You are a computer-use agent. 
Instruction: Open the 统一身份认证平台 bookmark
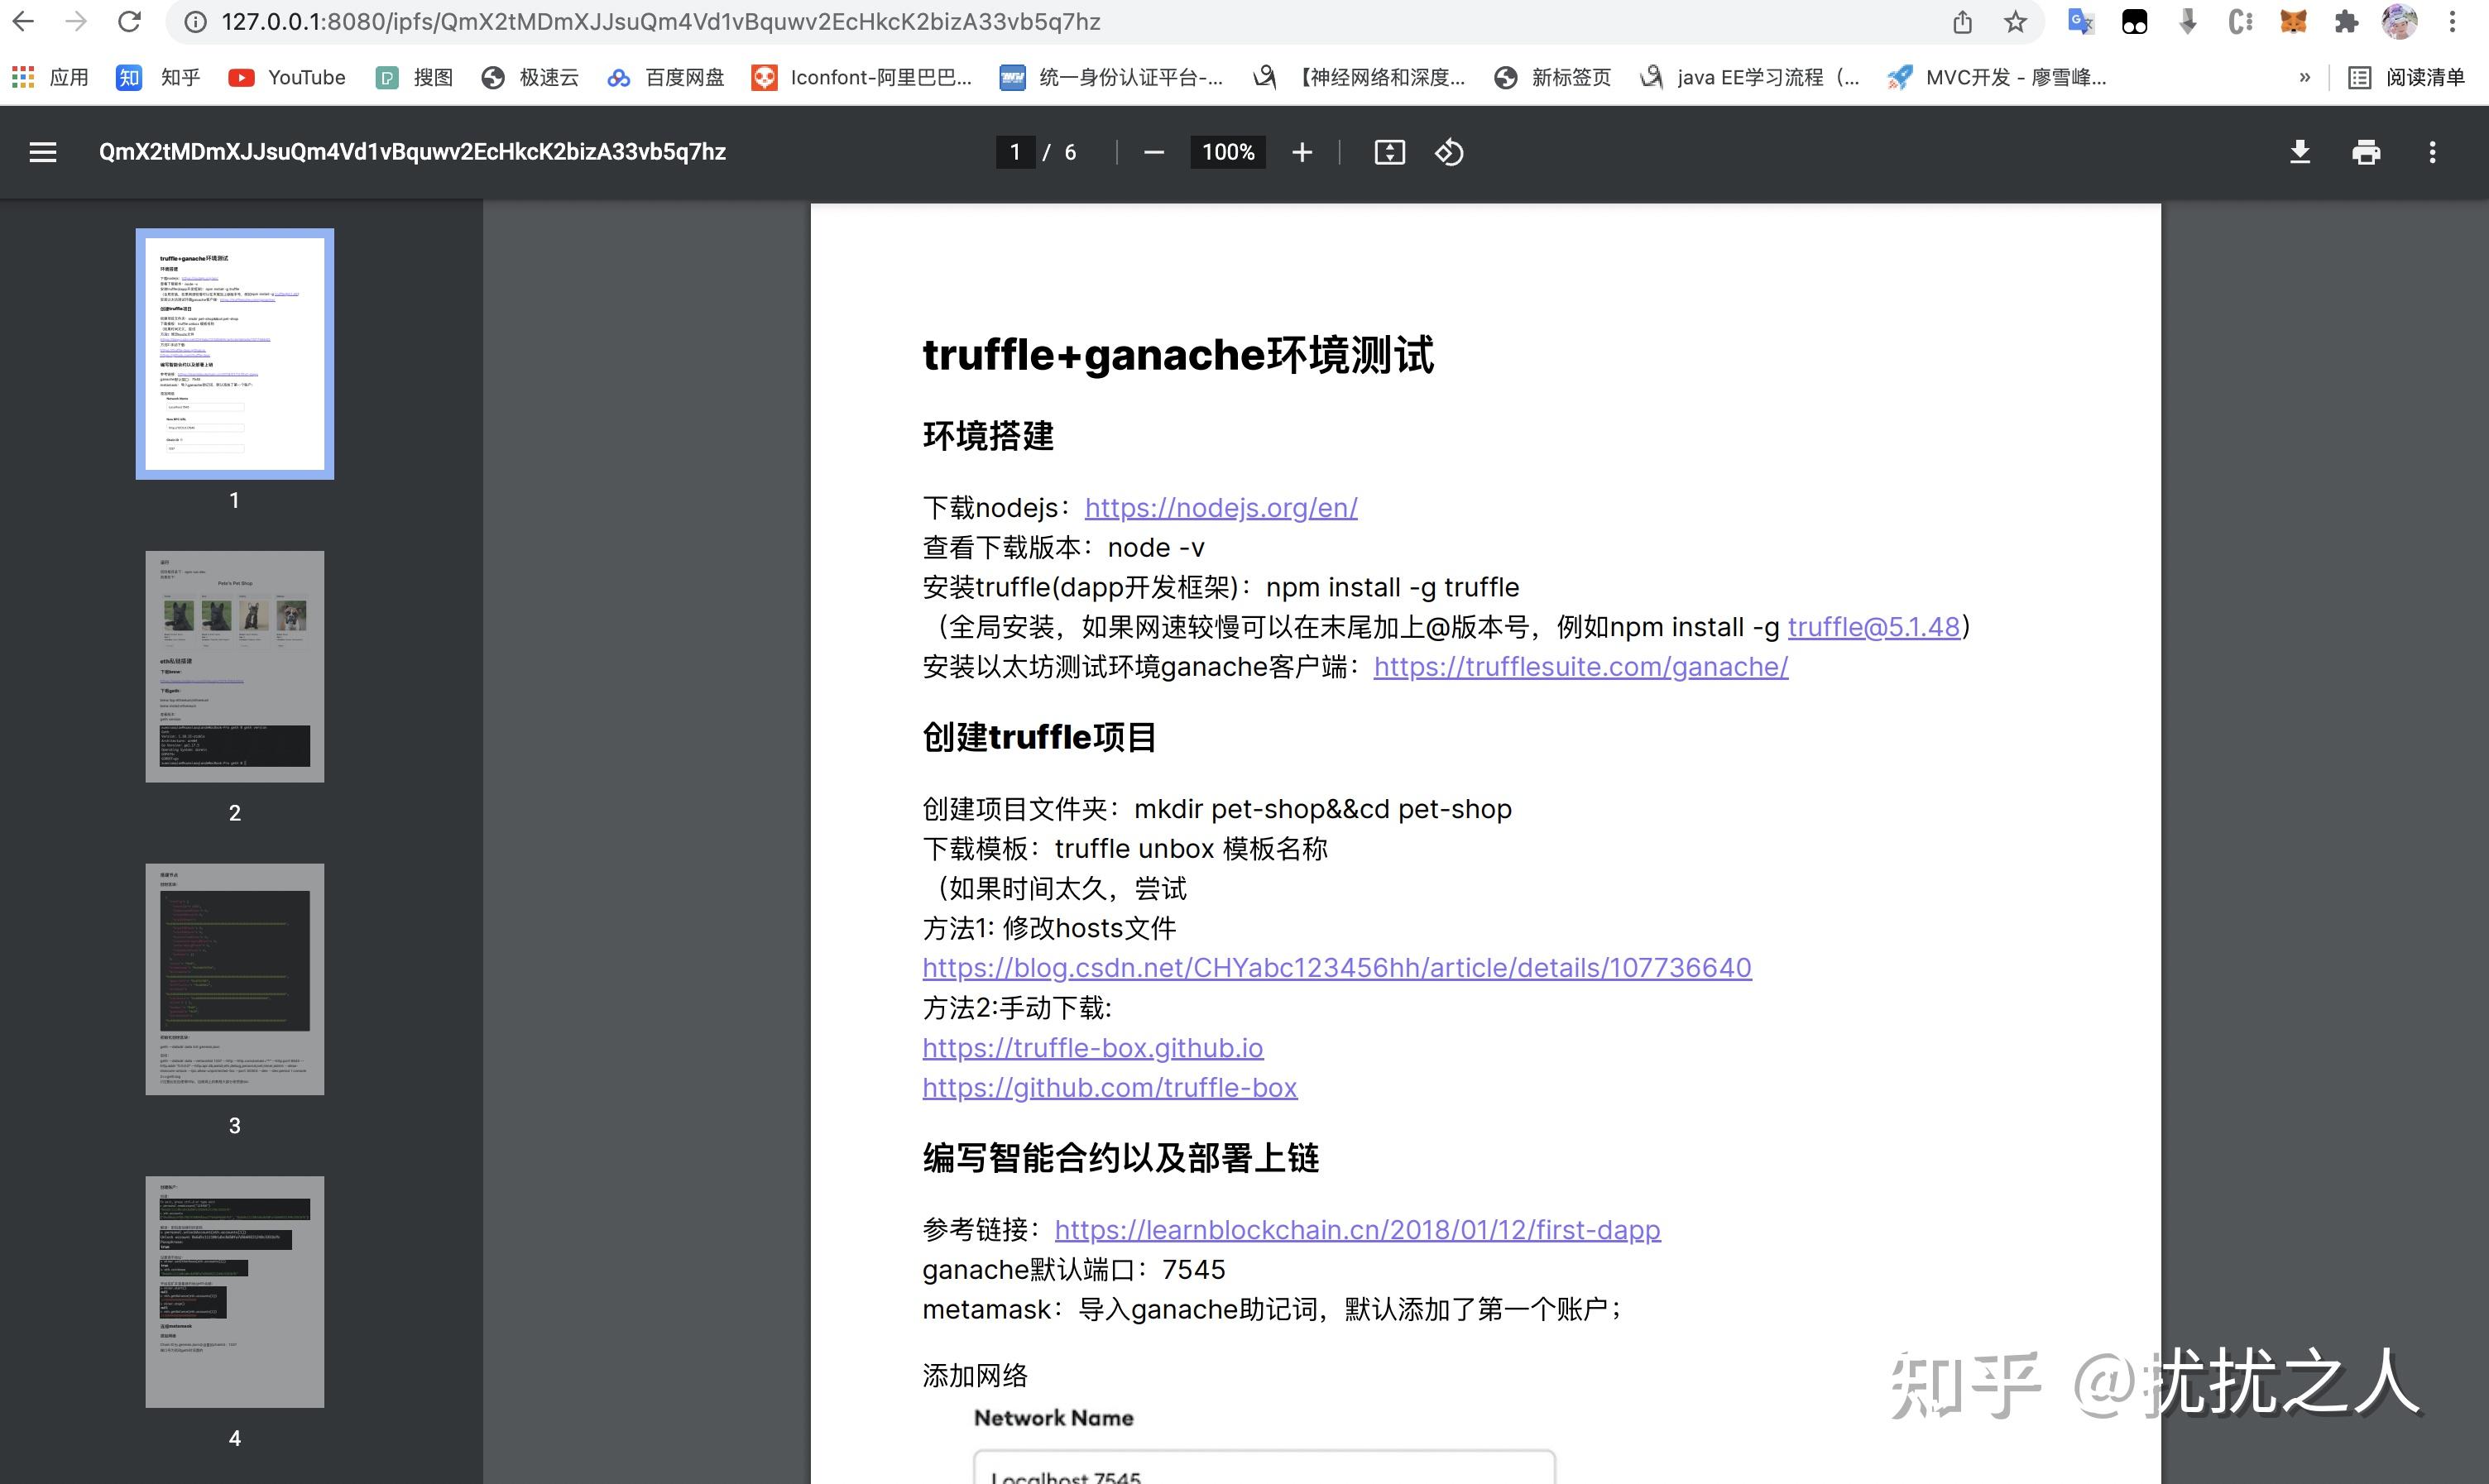tap(1111, 77)
